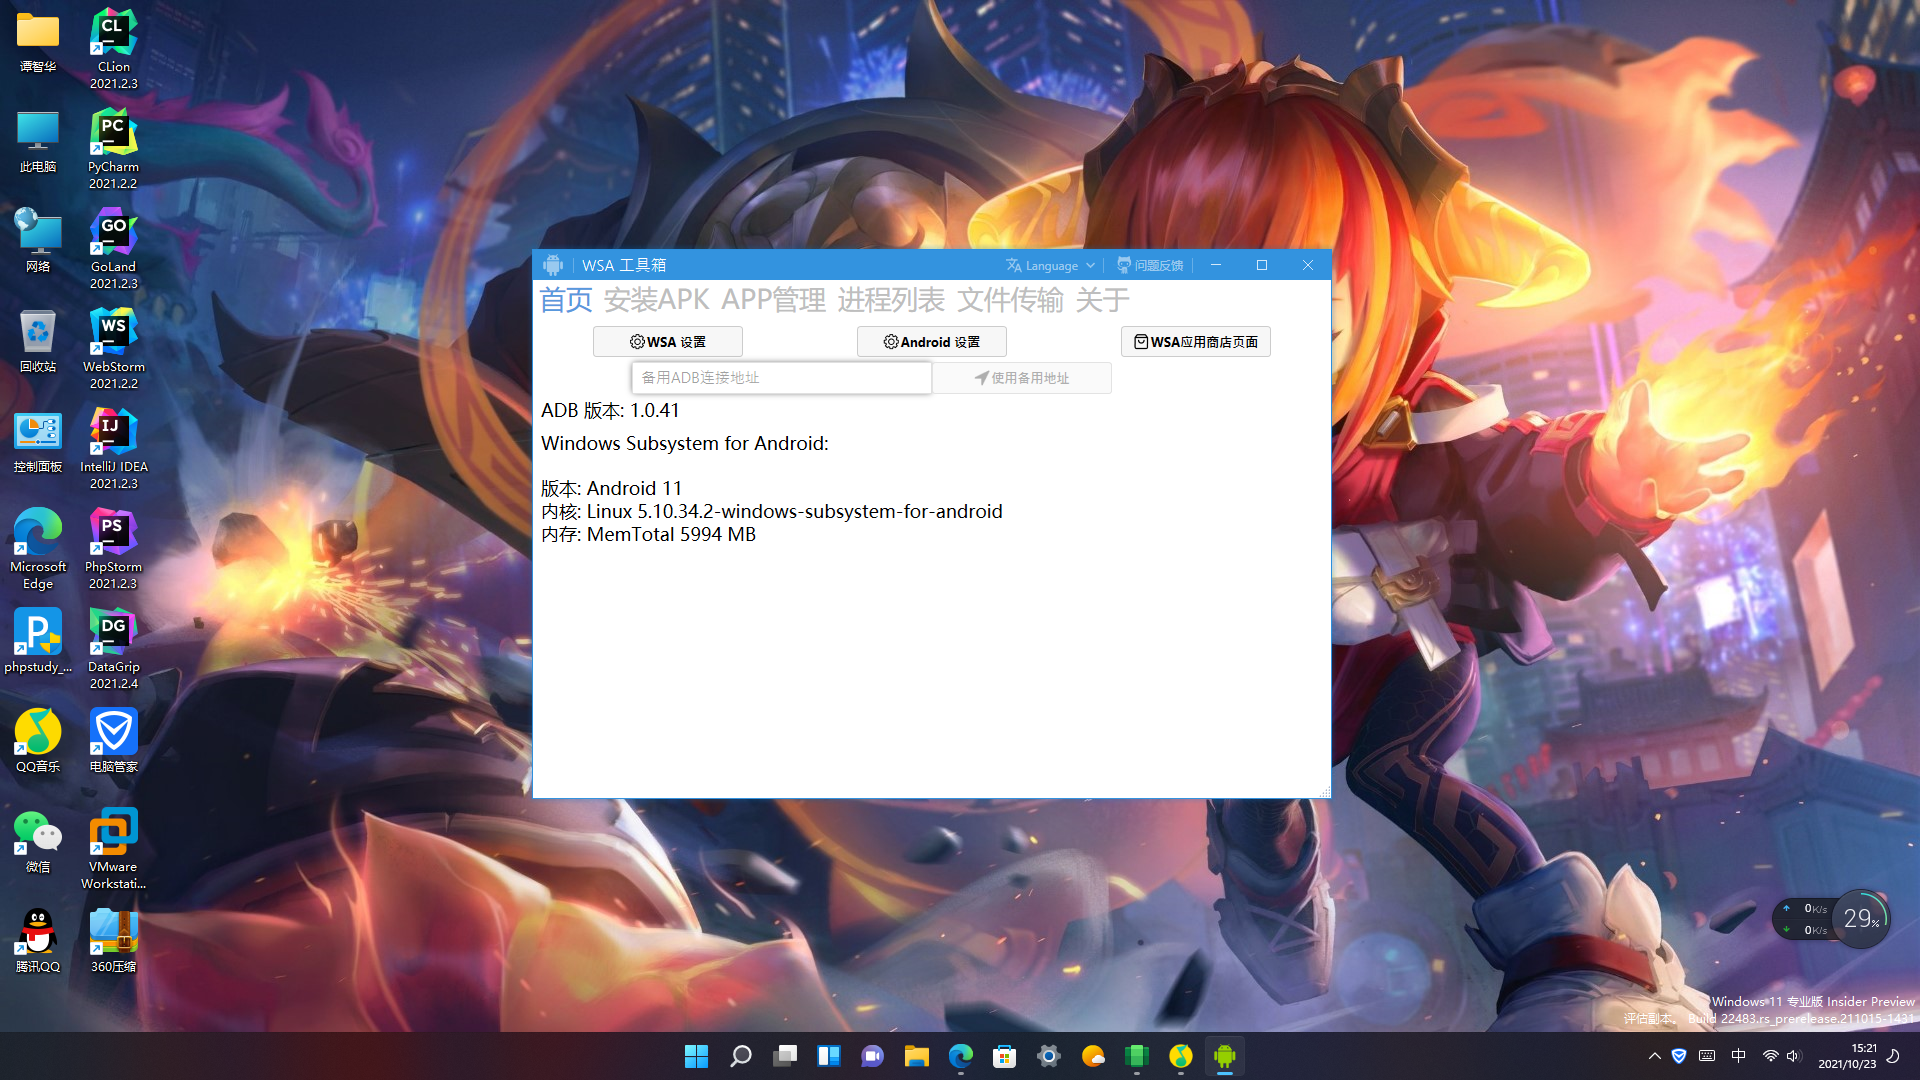Click the taskbar volume speaker icon

[1793, 1056]
